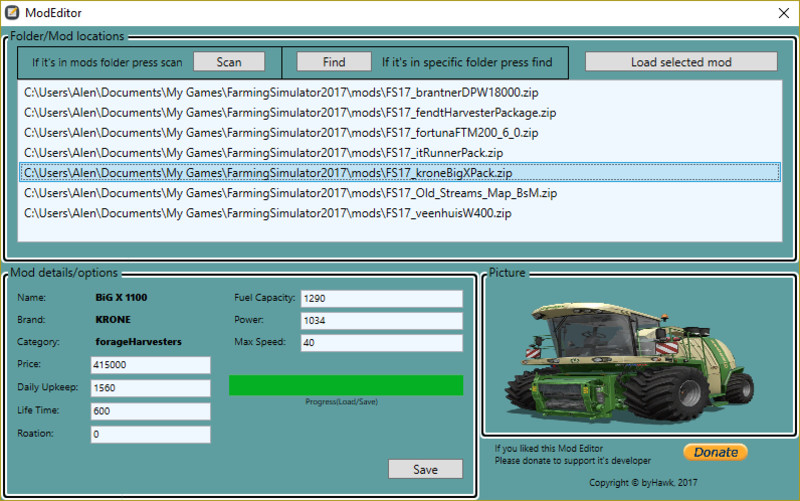Click the yellow Donate button
800x501 pixels.
click(x=716, y=452)
